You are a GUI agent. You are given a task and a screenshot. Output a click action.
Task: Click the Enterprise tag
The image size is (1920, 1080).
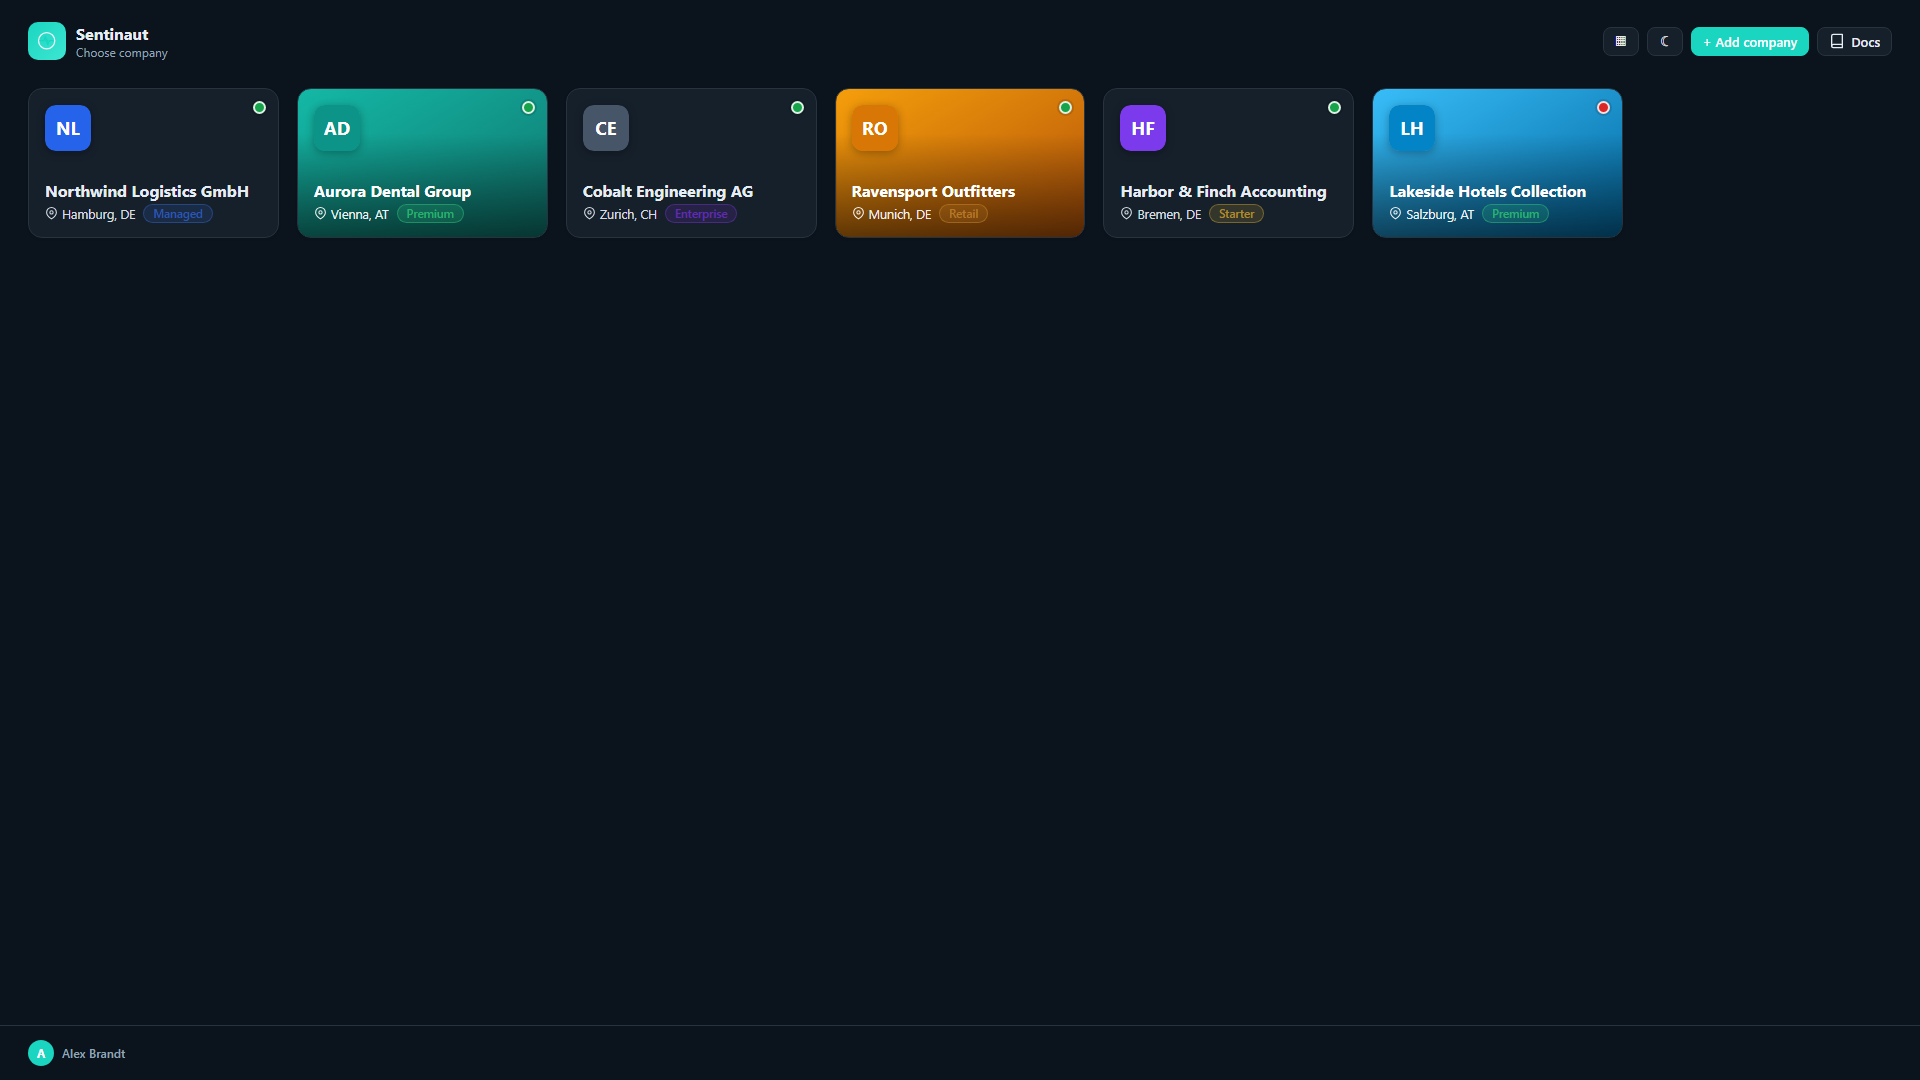point(701,214)
